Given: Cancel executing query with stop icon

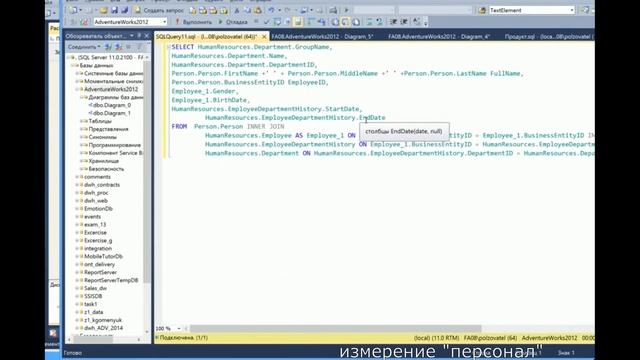Looking at the screenshot, I should point(256,22).
